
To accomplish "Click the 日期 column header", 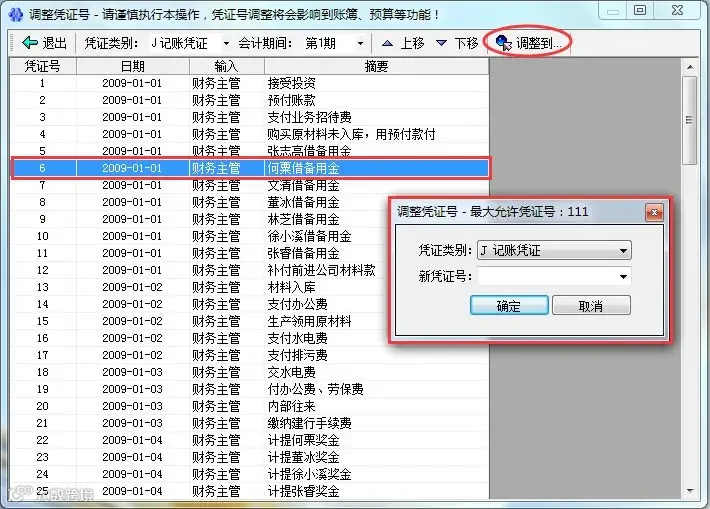I will [x=133, y=66].
